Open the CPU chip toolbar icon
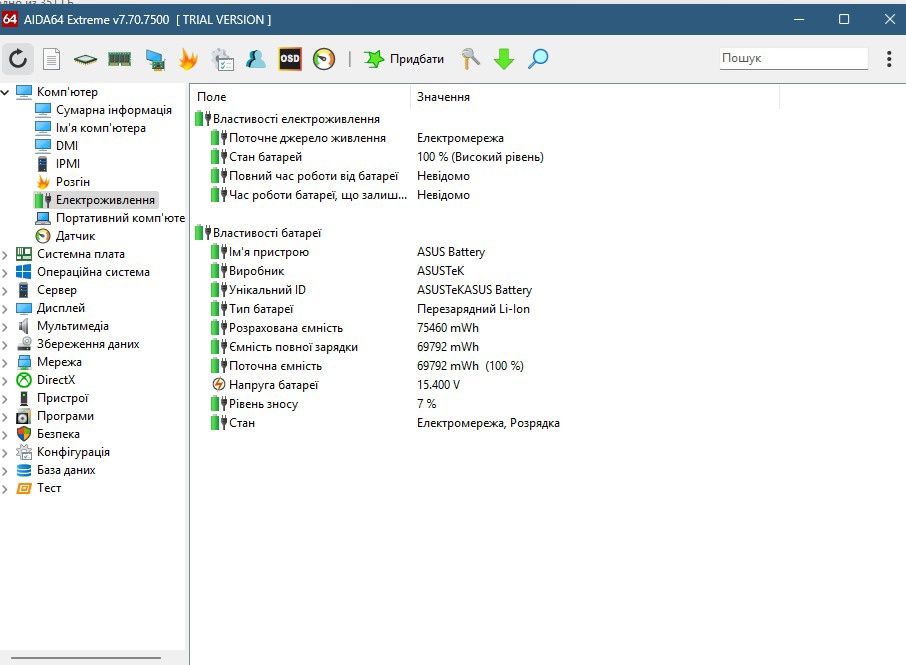Screen dimensions: 906x665 [x=85, y=59]
